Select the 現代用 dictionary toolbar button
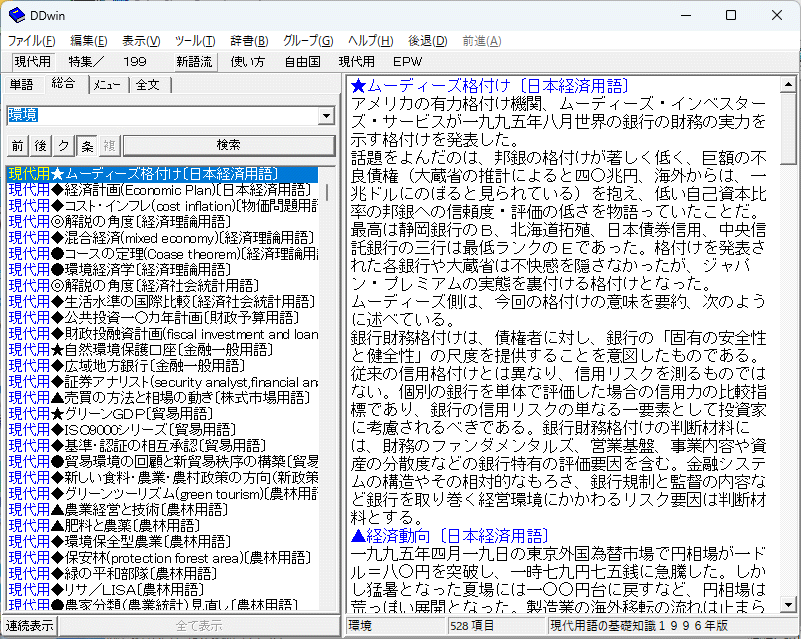 tap(32, 62)
